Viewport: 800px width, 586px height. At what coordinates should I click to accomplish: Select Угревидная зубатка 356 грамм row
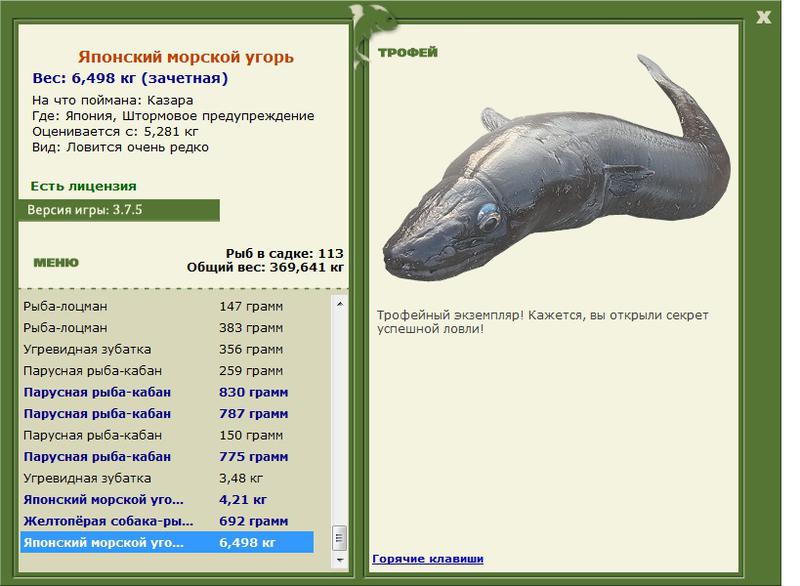point(167,349)
